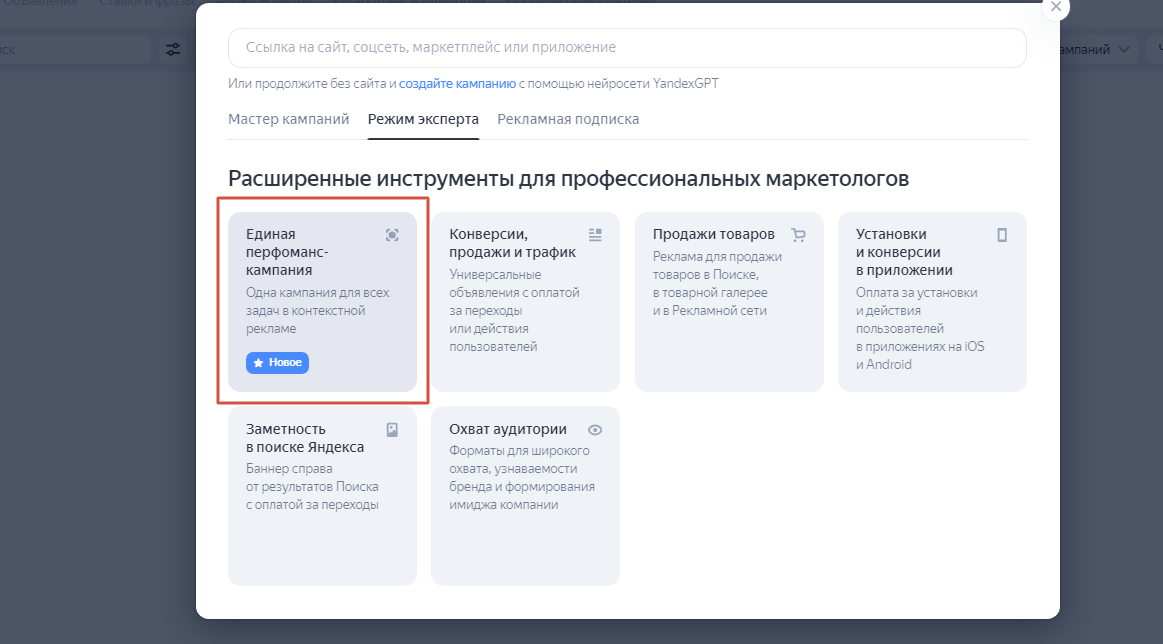Click the banner icon on Заметность в поиске Яндекса card

[x=392, y=430]
